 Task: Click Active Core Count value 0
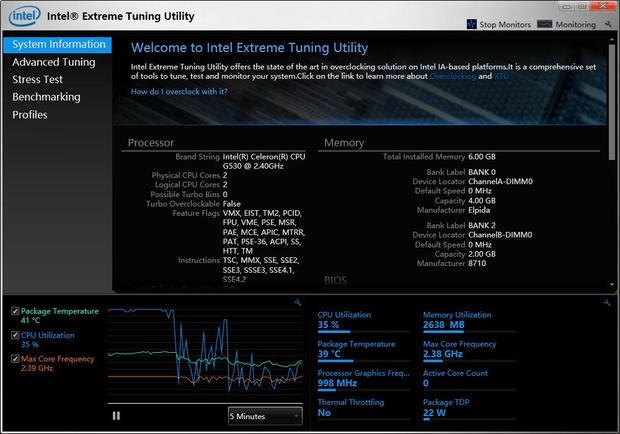pyautogui.click(x=426, y=383)
